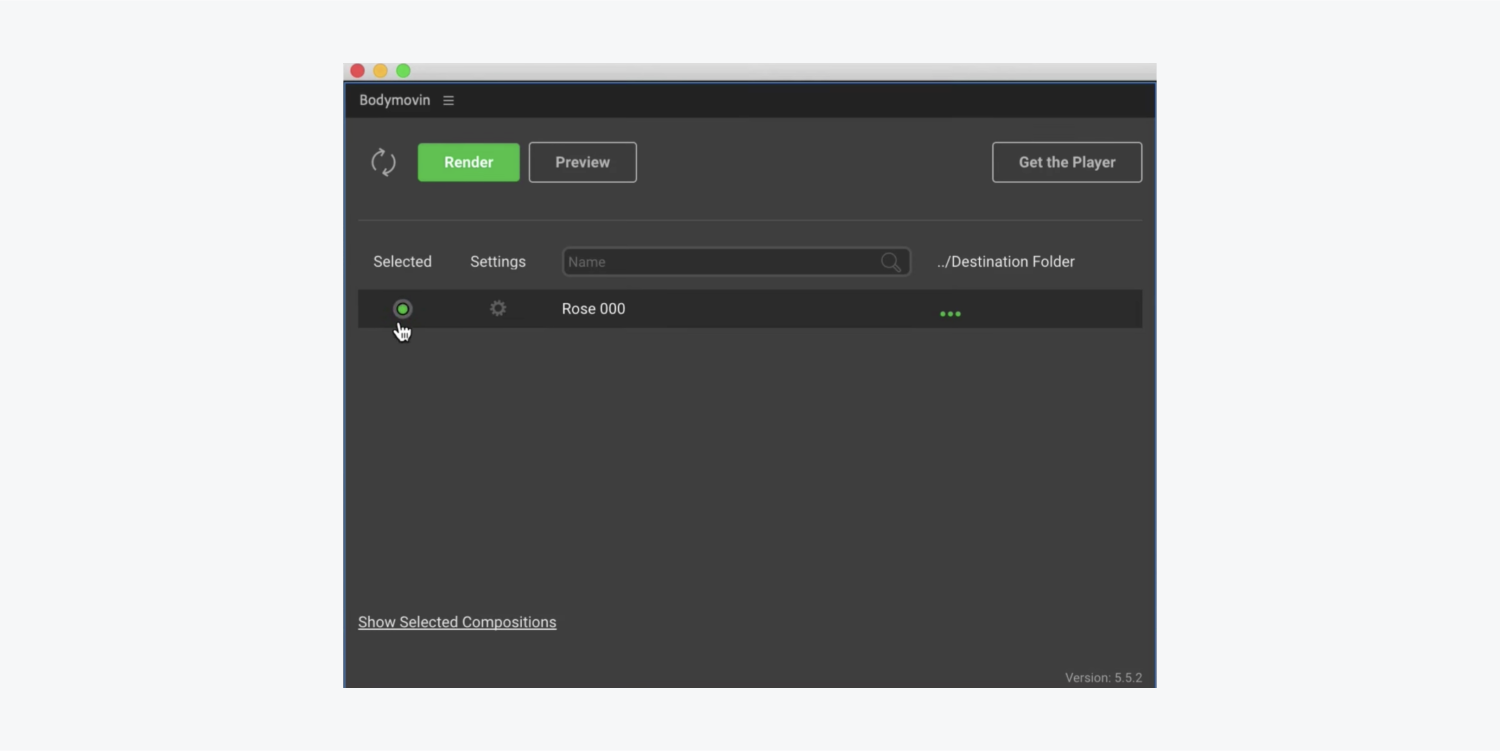Click Get the Player button
This screenshot has height=751, width=1501.
pyautogui.click(x=1067, y=162)
